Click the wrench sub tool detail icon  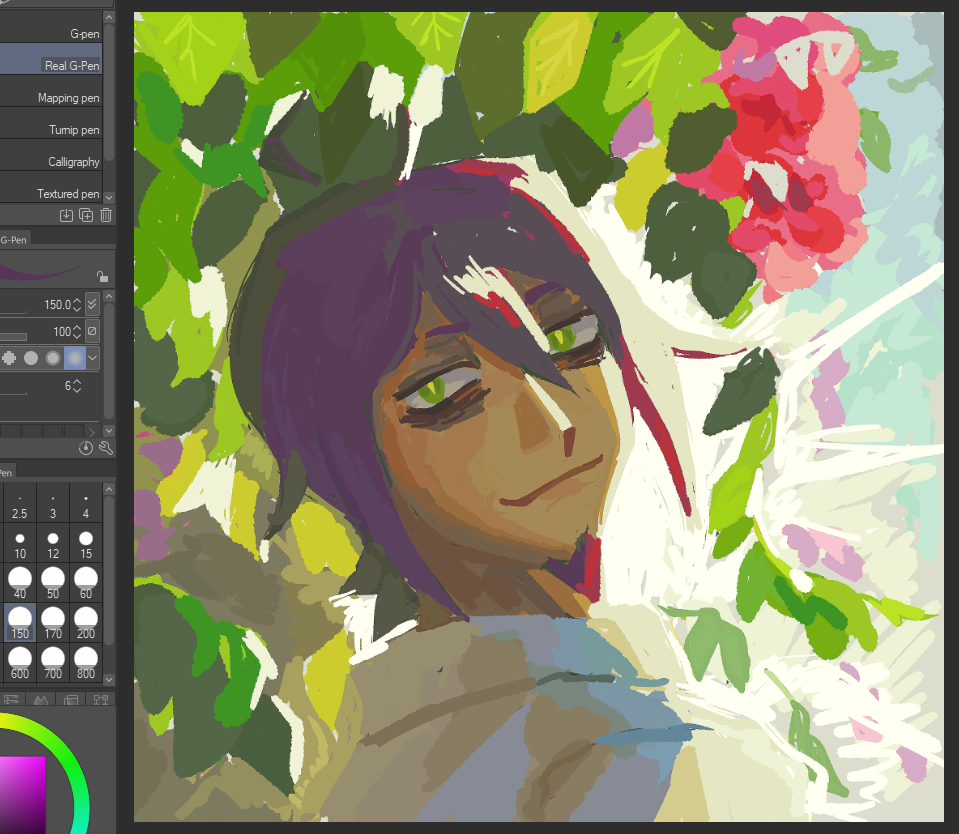105,449
